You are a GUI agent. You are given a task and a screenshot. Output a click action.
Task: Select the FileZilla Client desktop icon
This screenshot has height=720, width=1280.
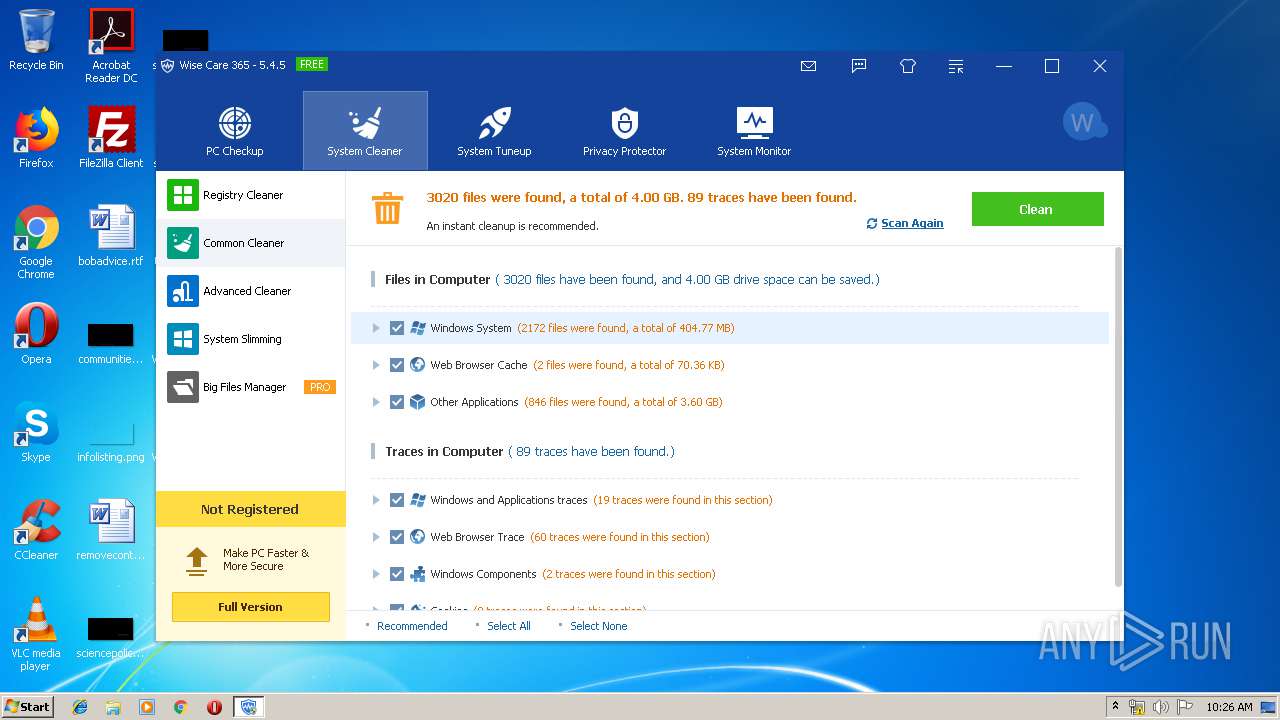point(111,138)
